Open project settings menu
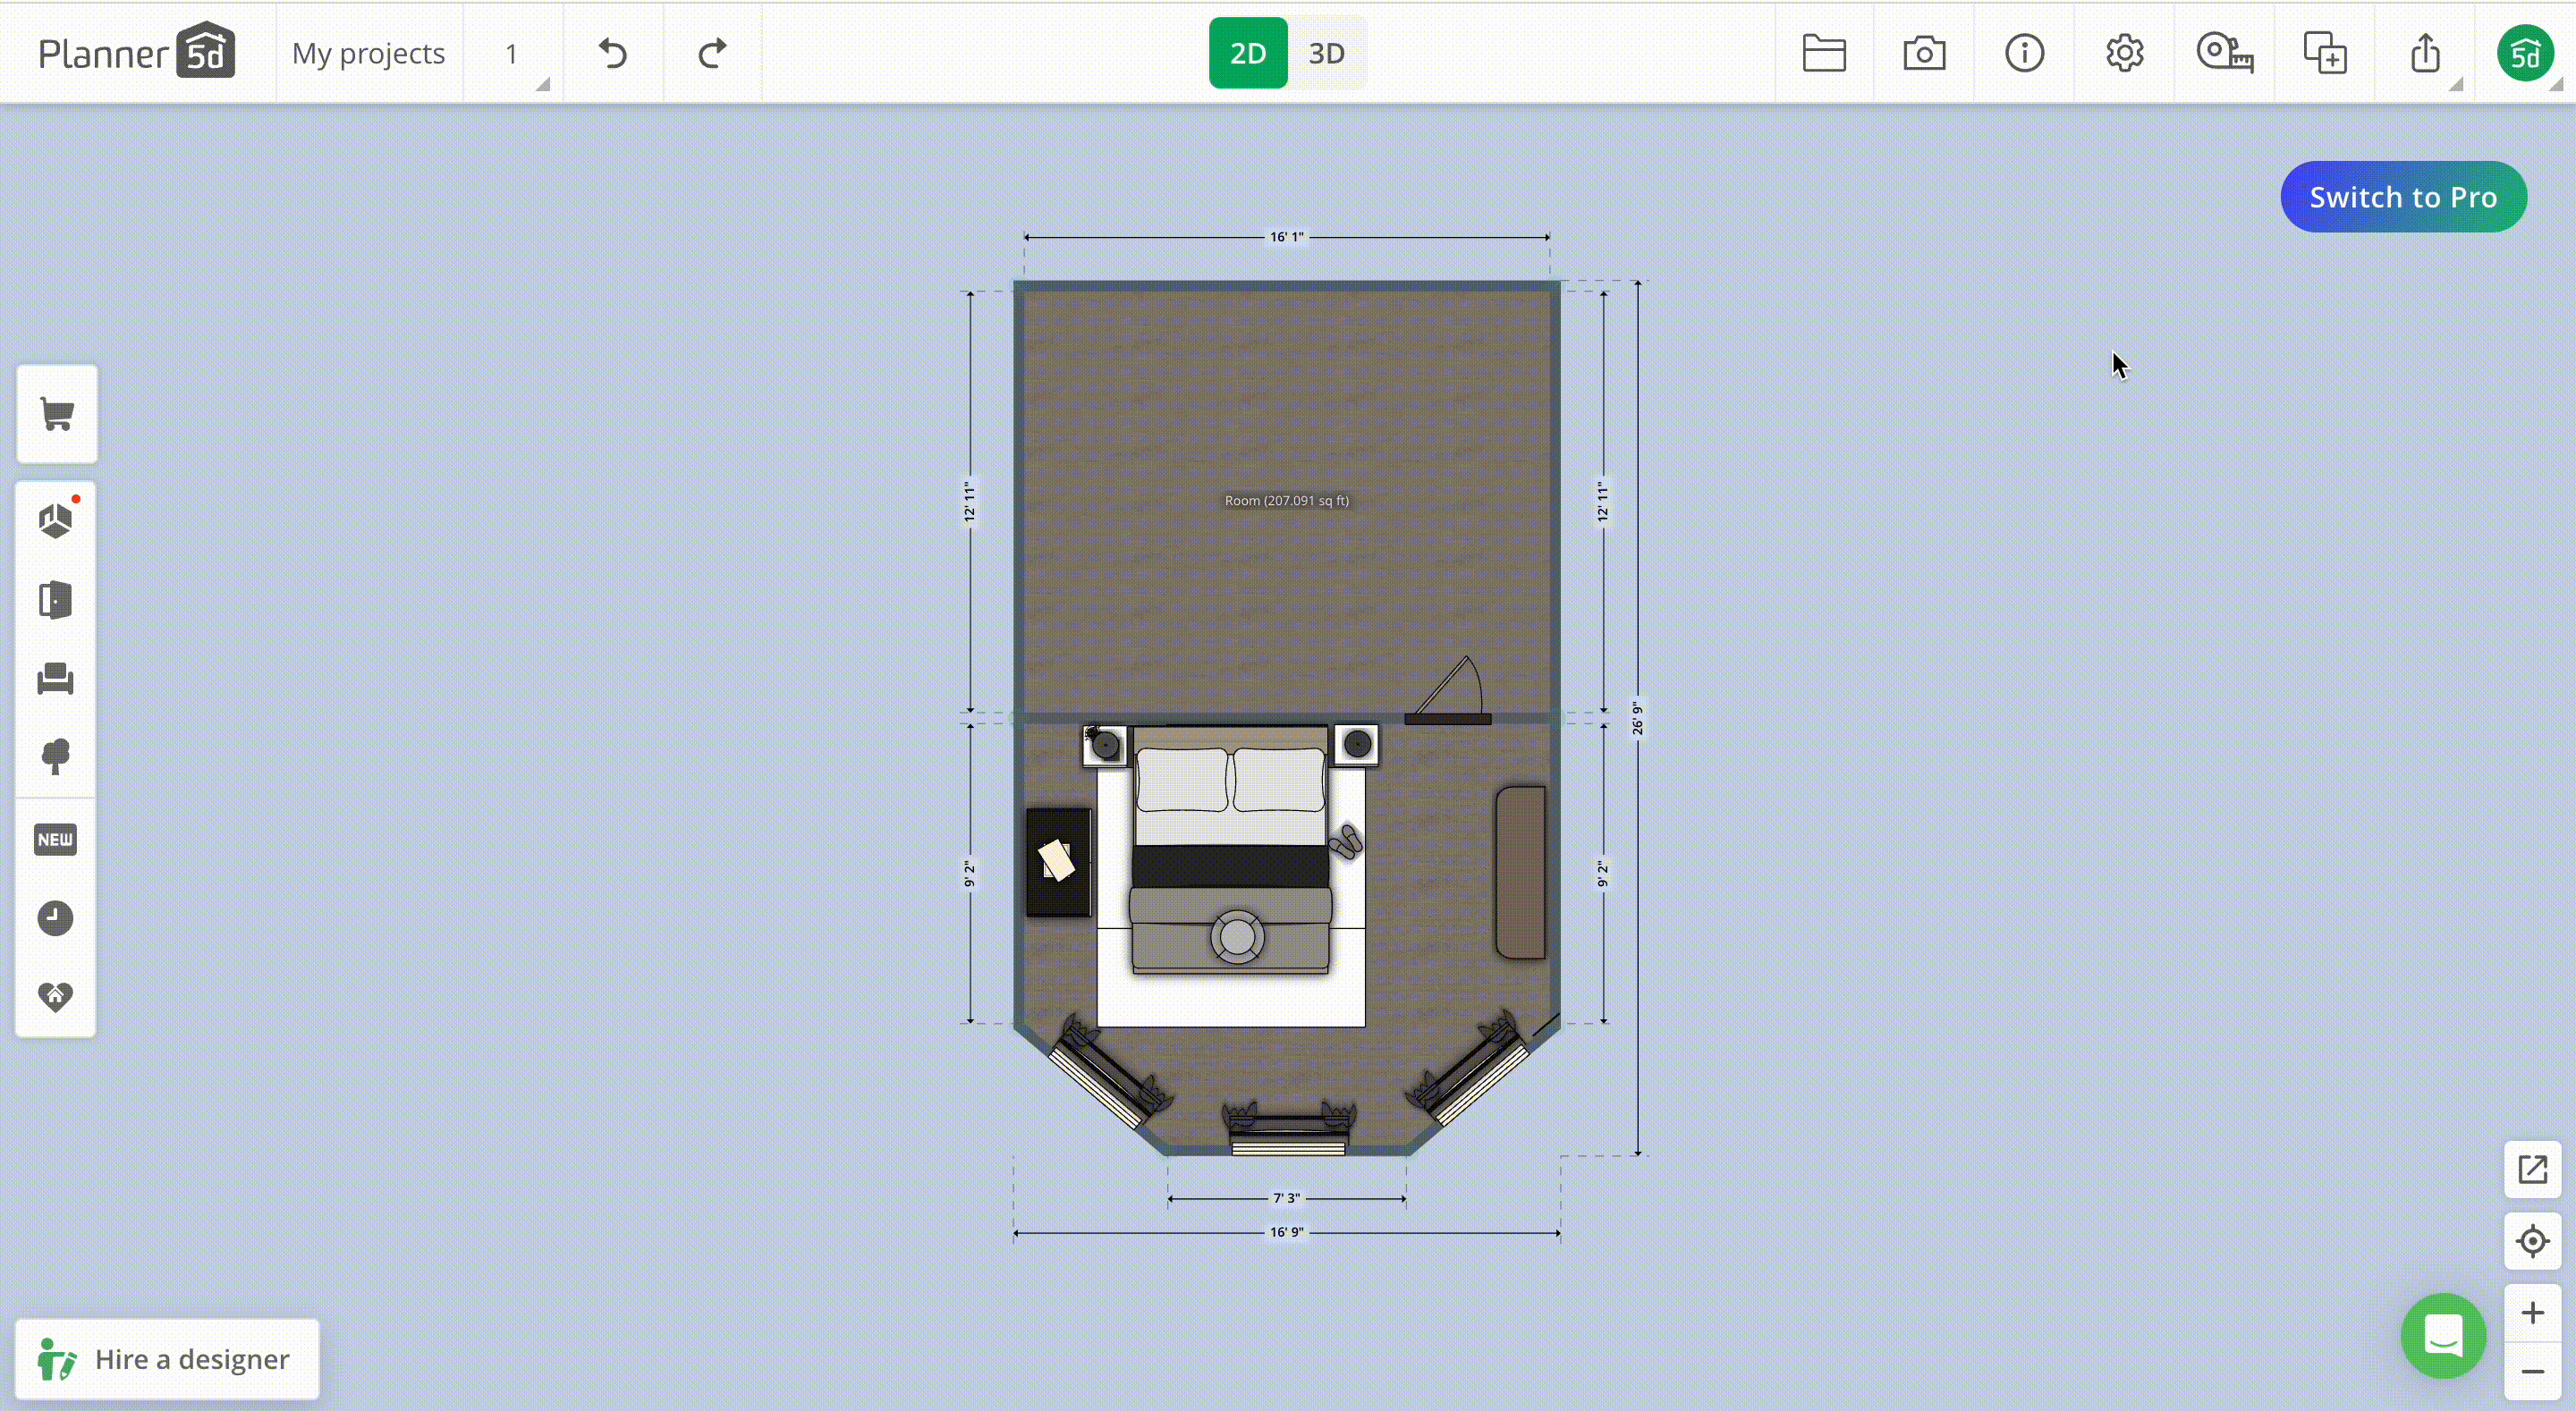2576x1411 pixels. pos(2124,52)
